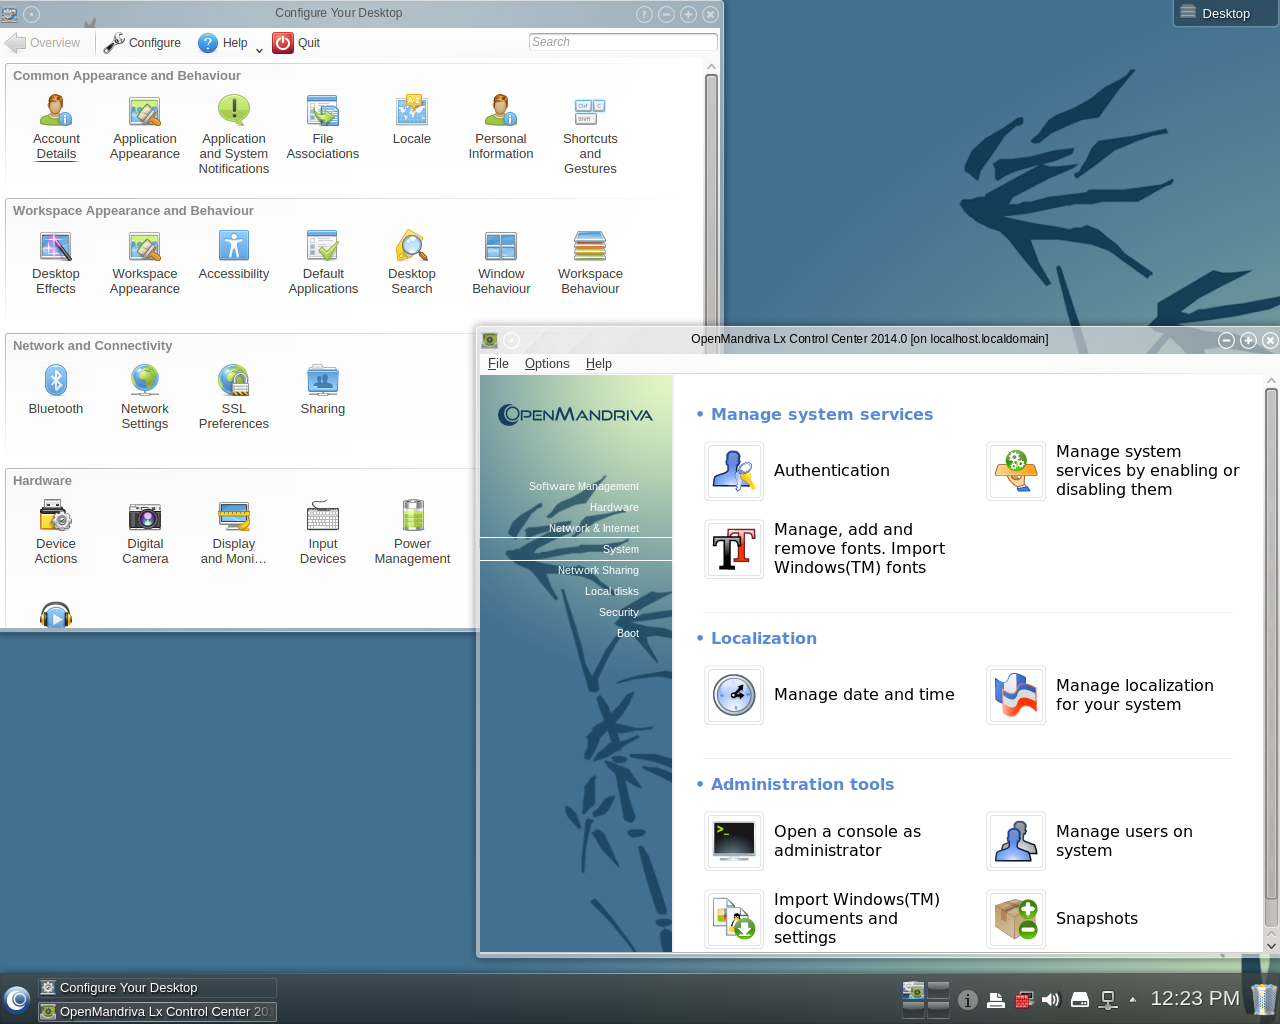Open SSL Preferences module
1280x1024 pixels.
pyautogui.click(x=234, y=397)
